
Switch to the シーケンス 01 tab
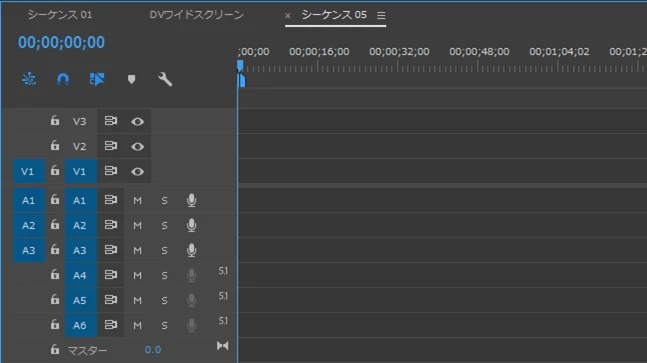point(60,15)
